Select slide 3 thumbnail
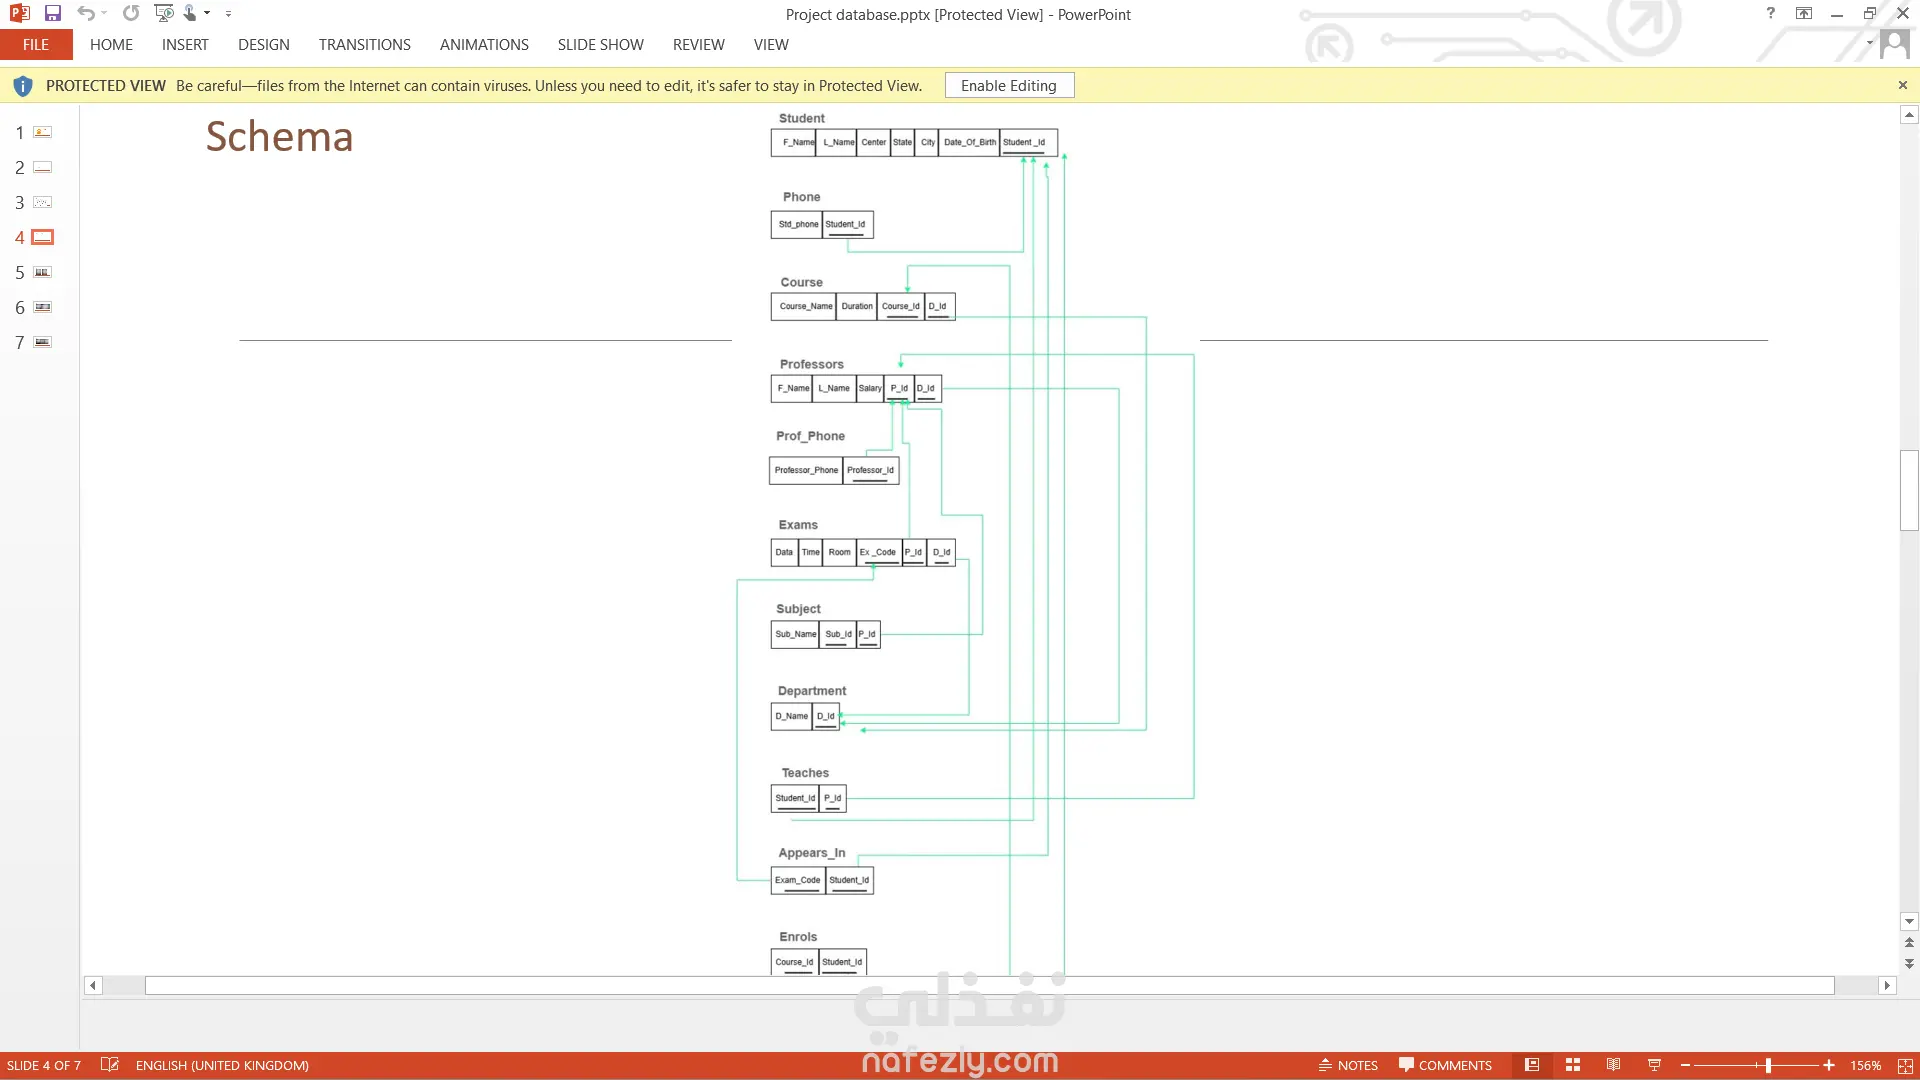The width and height of the screenshot is (1920, 1080). click(42, 202)
